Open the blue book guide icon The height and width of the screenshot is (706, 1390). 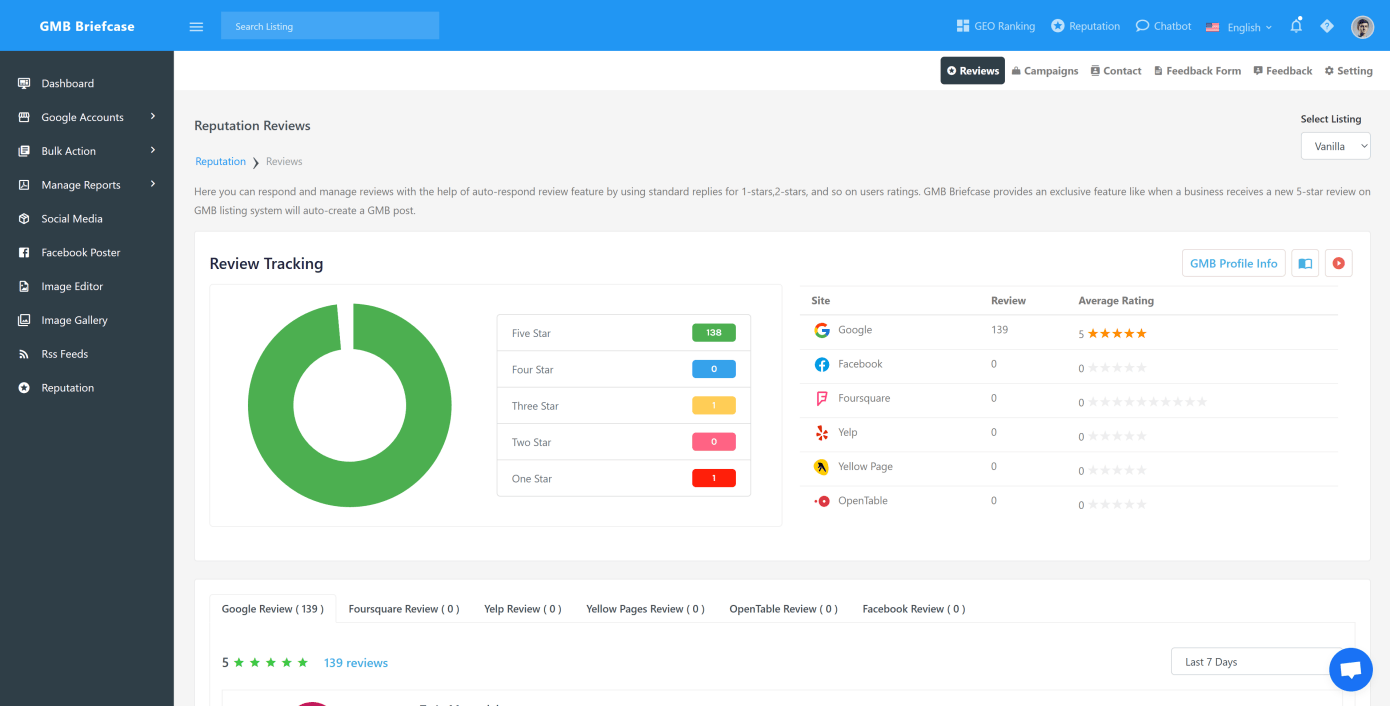[1305, 263]
